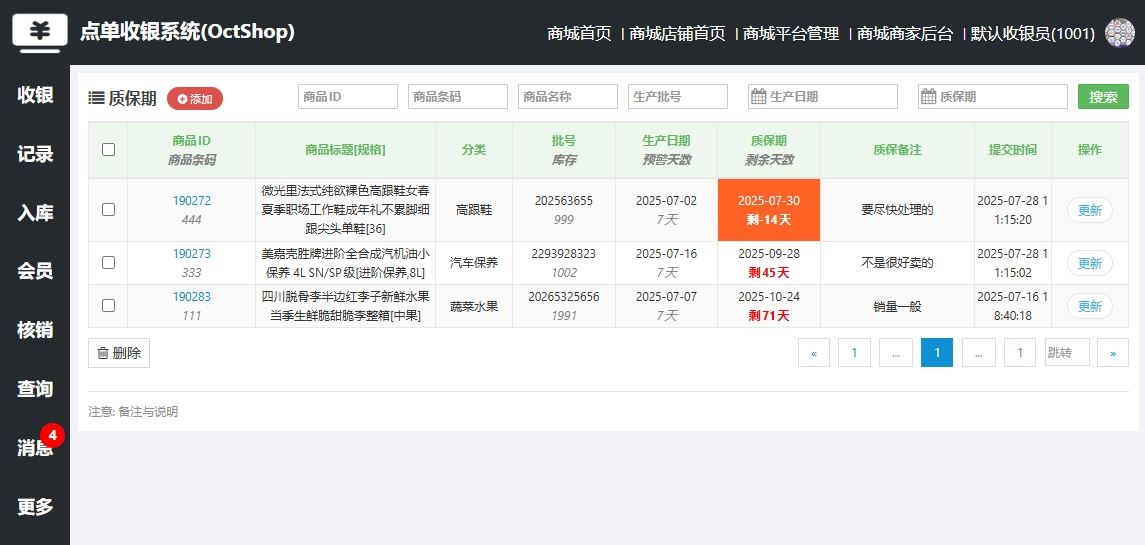Click 更新 for product 190272
Image resolution: width=1145 pixels, height=545 pixels.
point(1090,210)
